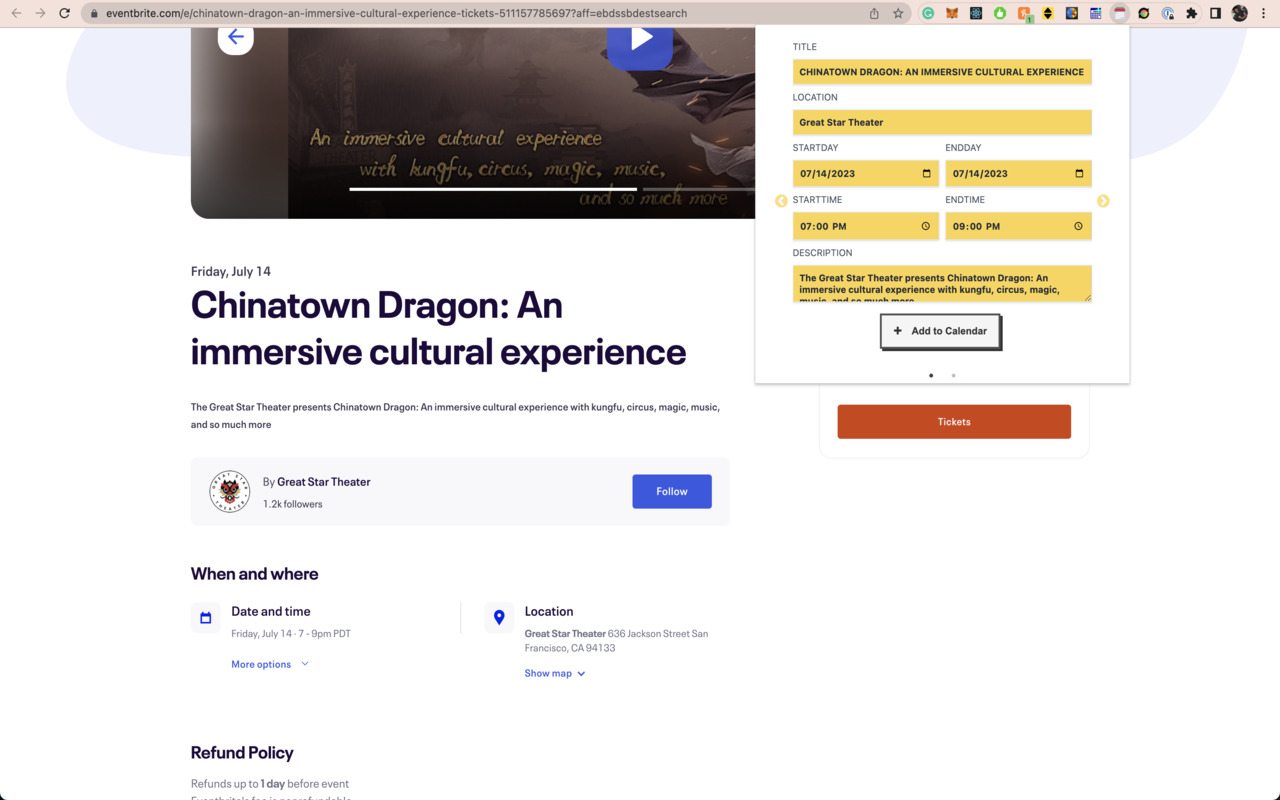Open the blue calendar grid extension
This screenshot has width=1280, height=800.
click(x=1096, y=13)
